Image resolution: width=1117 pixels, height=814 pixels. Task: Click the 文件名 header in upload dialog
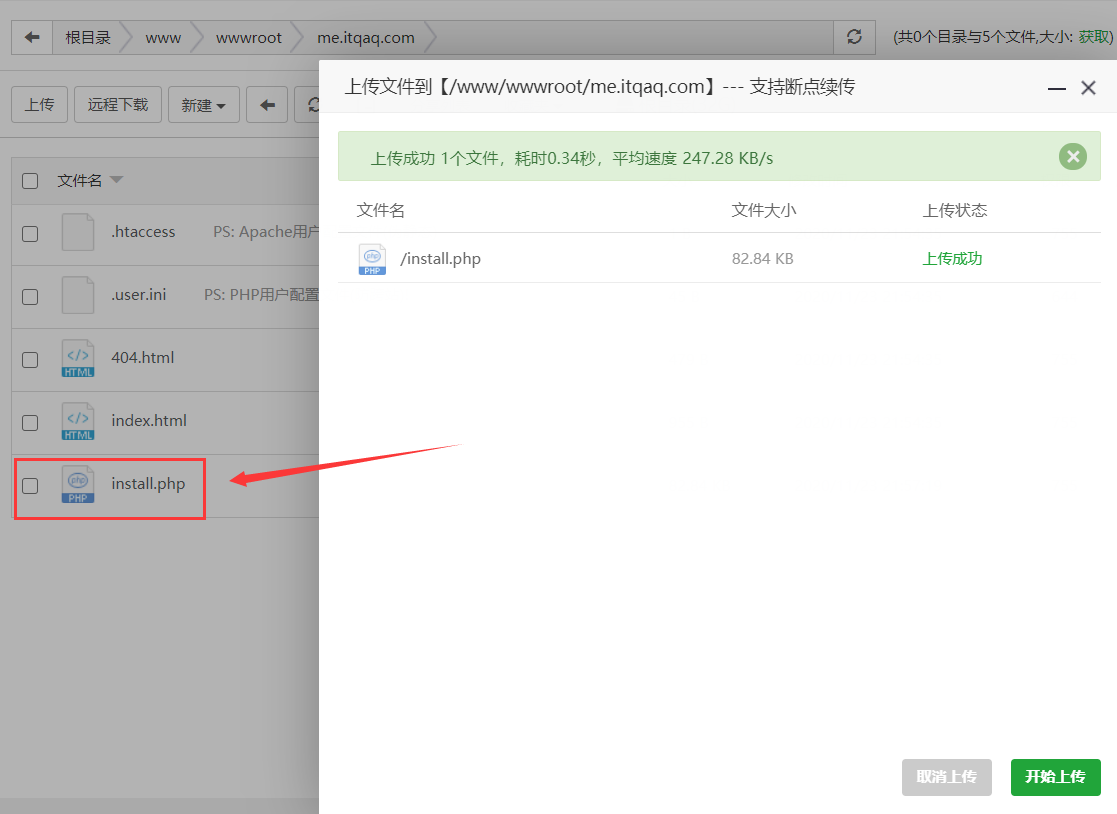tap(380, 210)
